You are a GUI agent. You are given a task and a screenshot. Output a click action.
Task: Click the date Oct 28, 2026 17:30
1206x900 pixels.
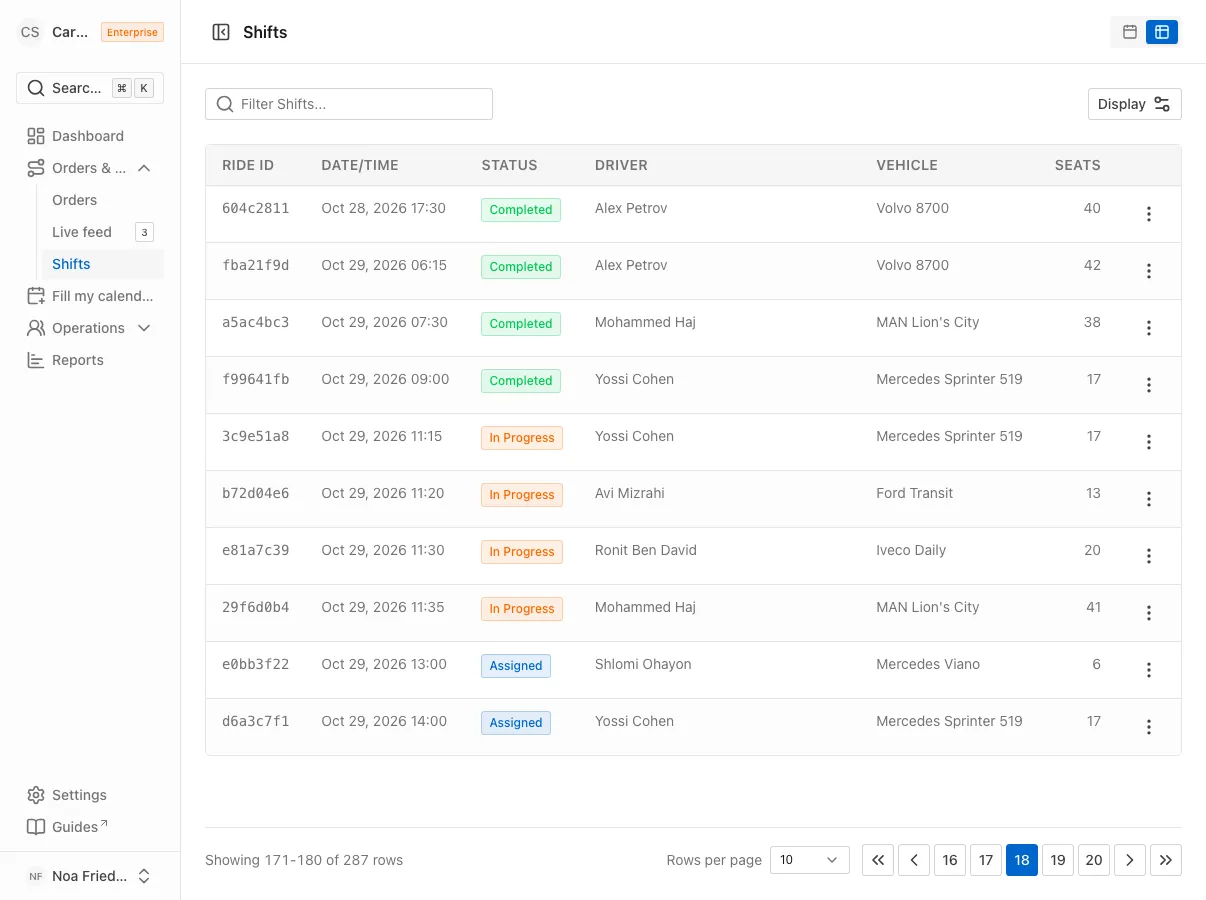384,208
